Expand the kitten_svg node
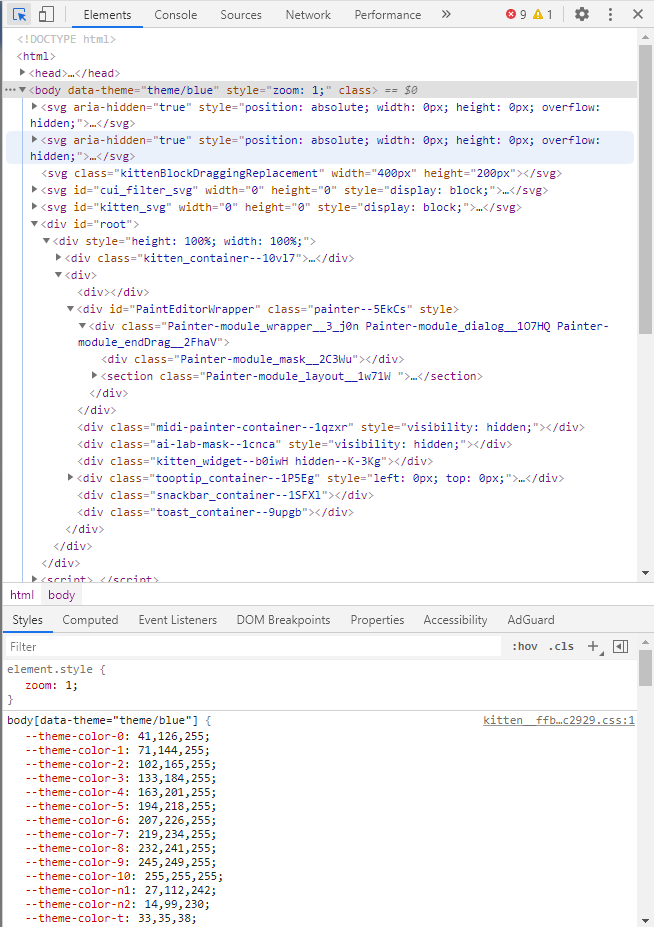Screen dimensions: 654x927 pos(34,207)
